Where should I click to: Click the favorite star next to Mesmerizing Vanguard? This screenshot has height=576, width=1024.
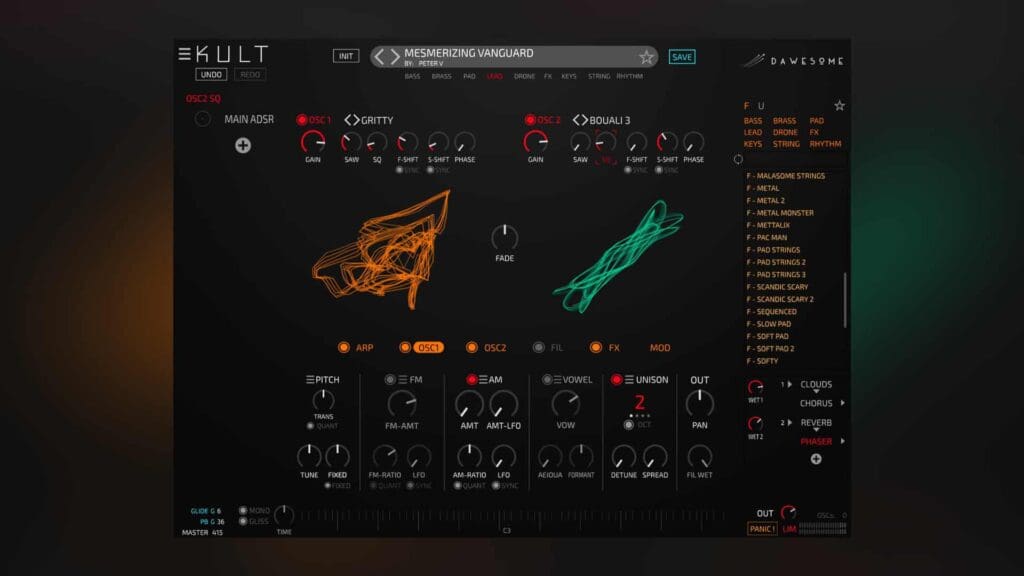(647, 57)
